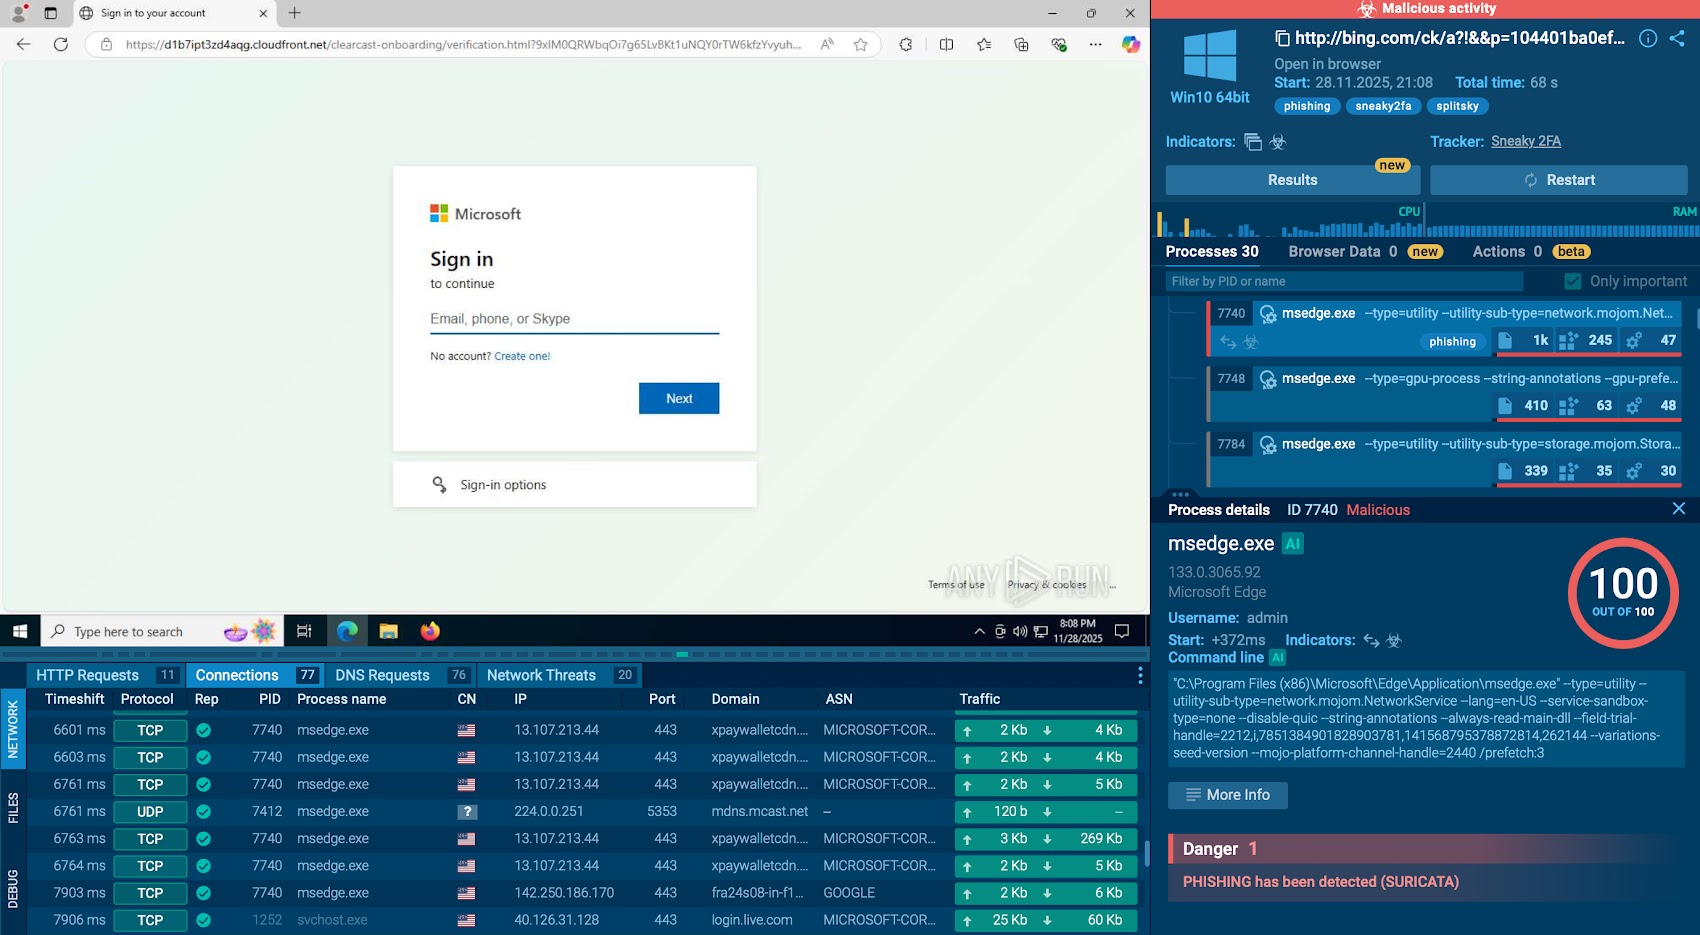Open the notification center icon
The image size is (1700, 935).
1122,631
